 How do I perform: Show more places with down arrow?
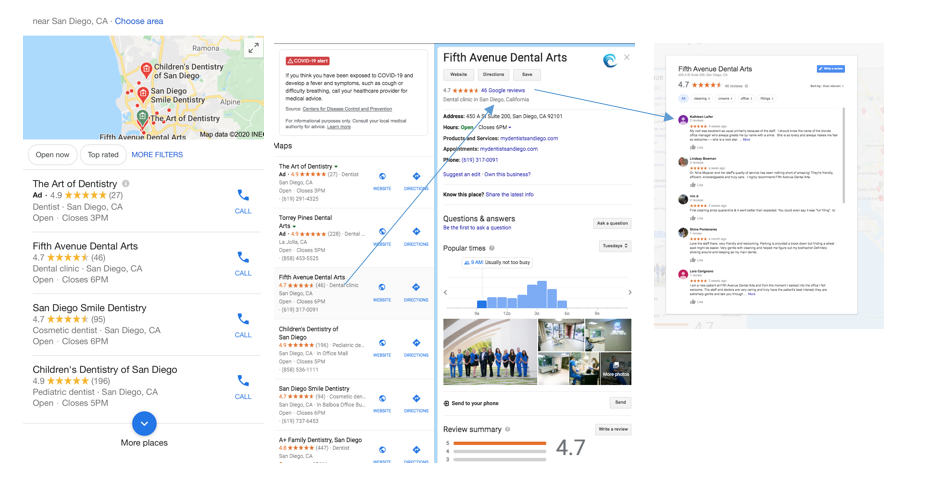144,423
